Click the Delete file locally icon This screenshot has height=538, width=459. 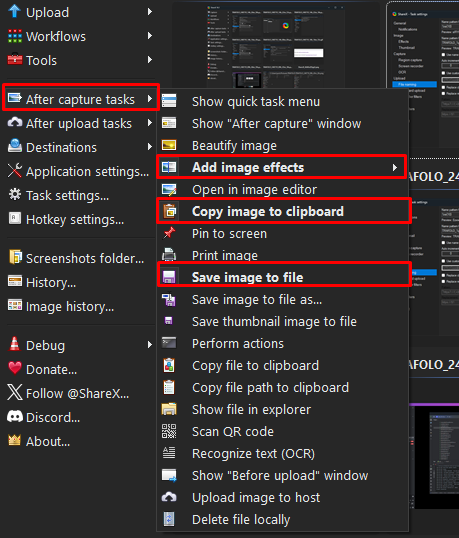tap(169, 519)
